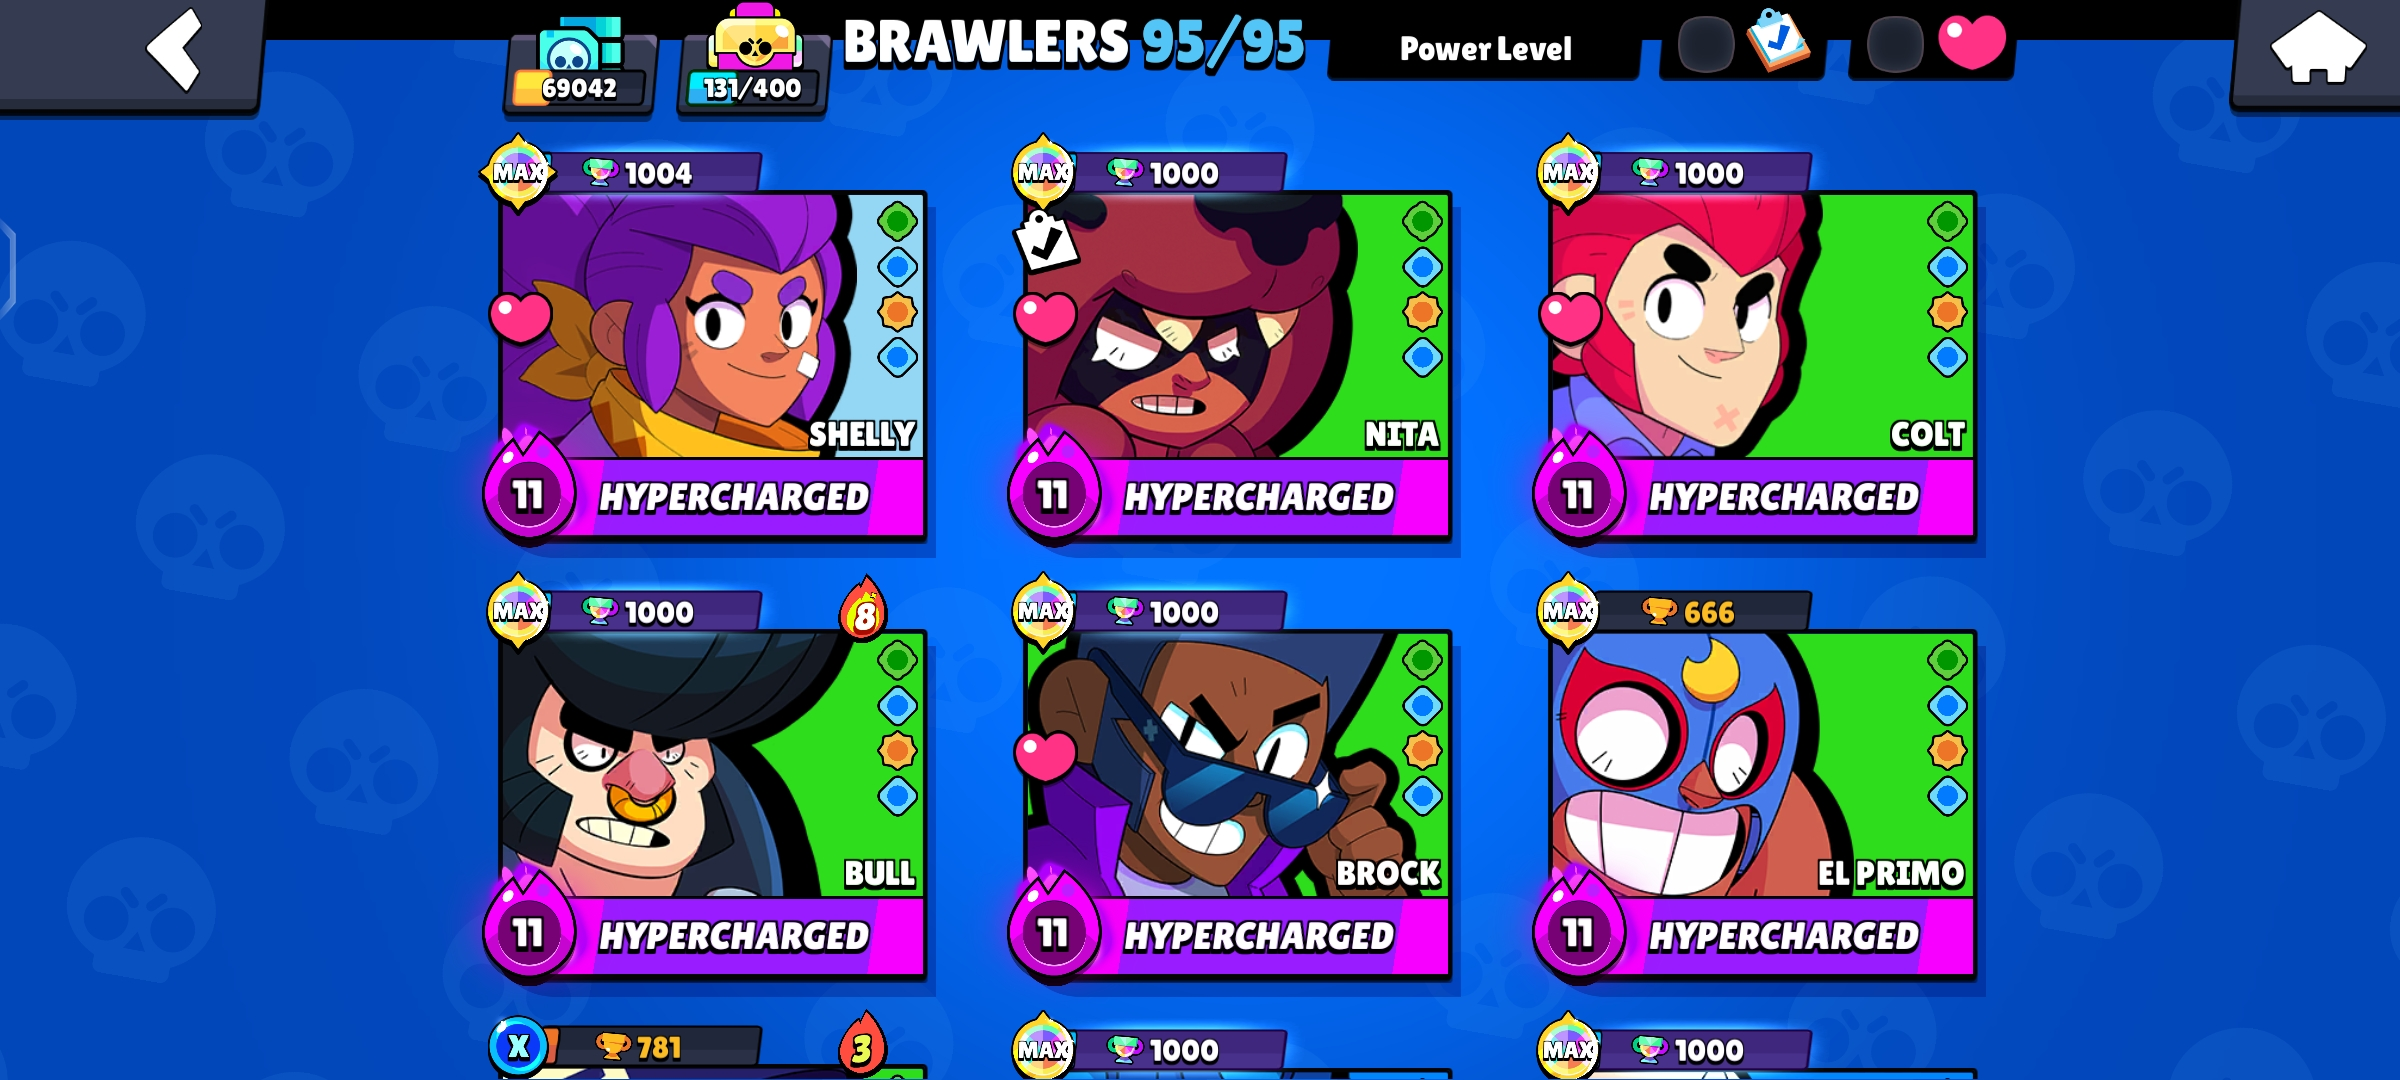
Task: Click Nita's HYPERCHARGED level 11 banner
Action: pyautogui.click(x=1230, y=495)
